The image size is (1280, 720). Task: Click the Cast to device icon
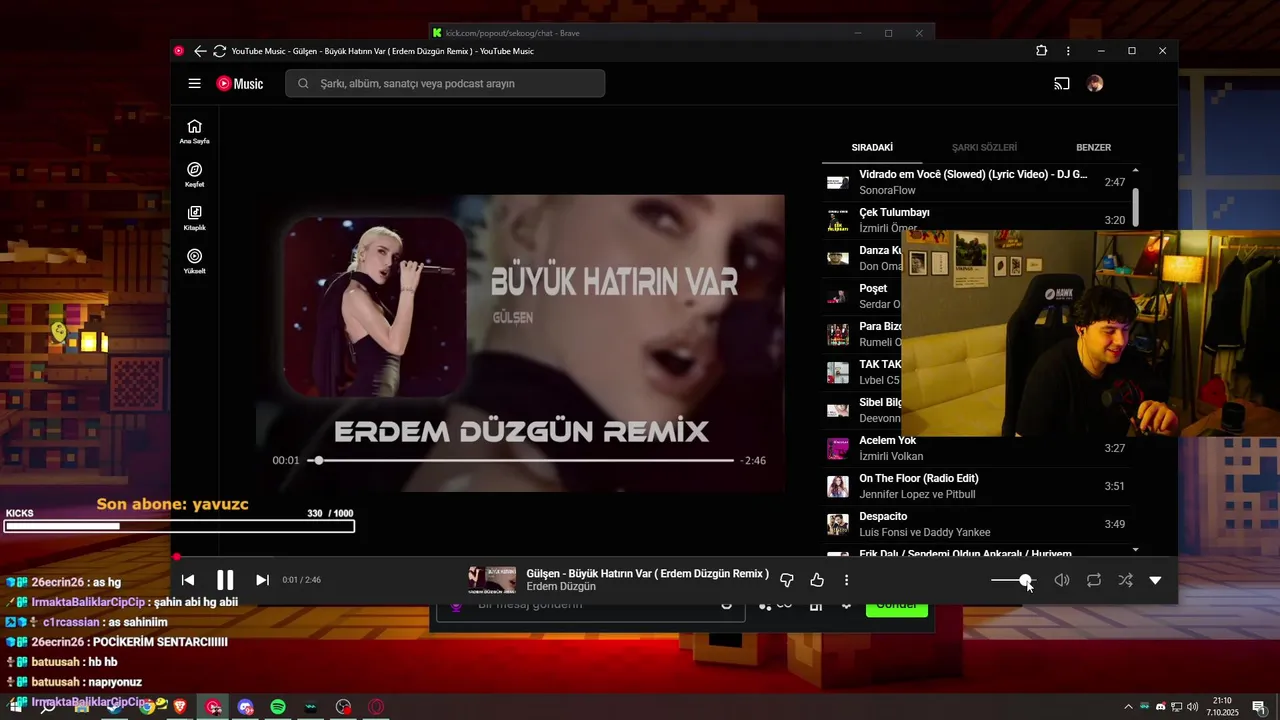click(x=1062, y=84)
